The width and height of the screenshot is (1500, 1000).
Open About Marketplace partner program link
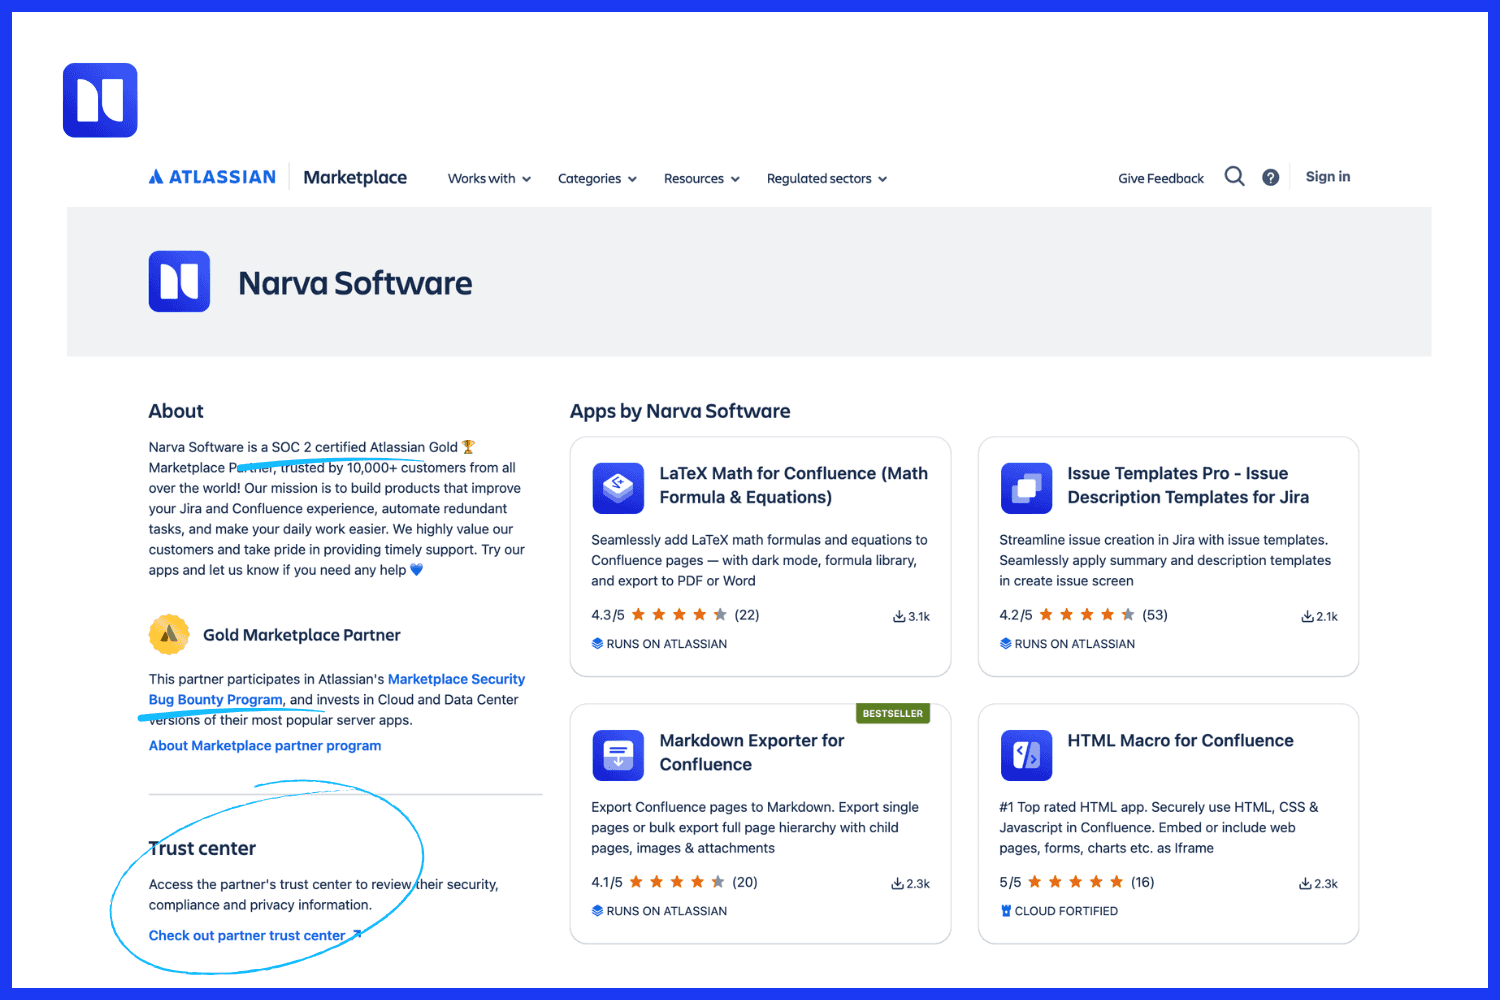click(x=265, y=745)
